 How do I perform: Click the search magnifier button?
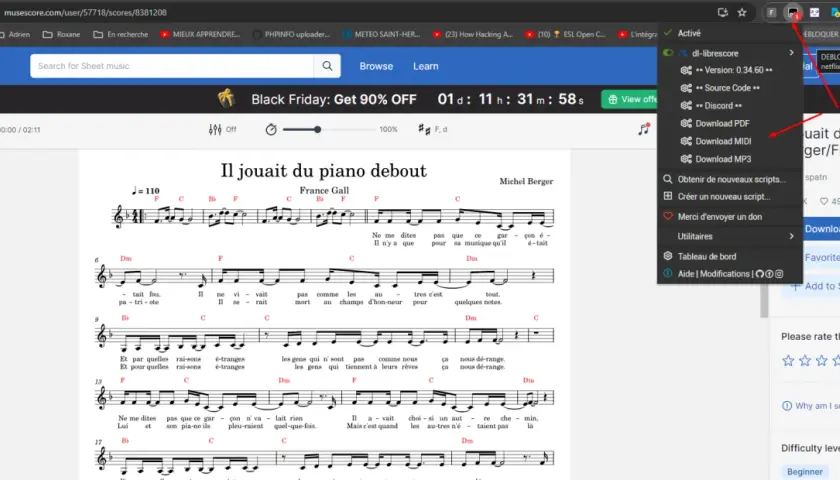point(327,66)
